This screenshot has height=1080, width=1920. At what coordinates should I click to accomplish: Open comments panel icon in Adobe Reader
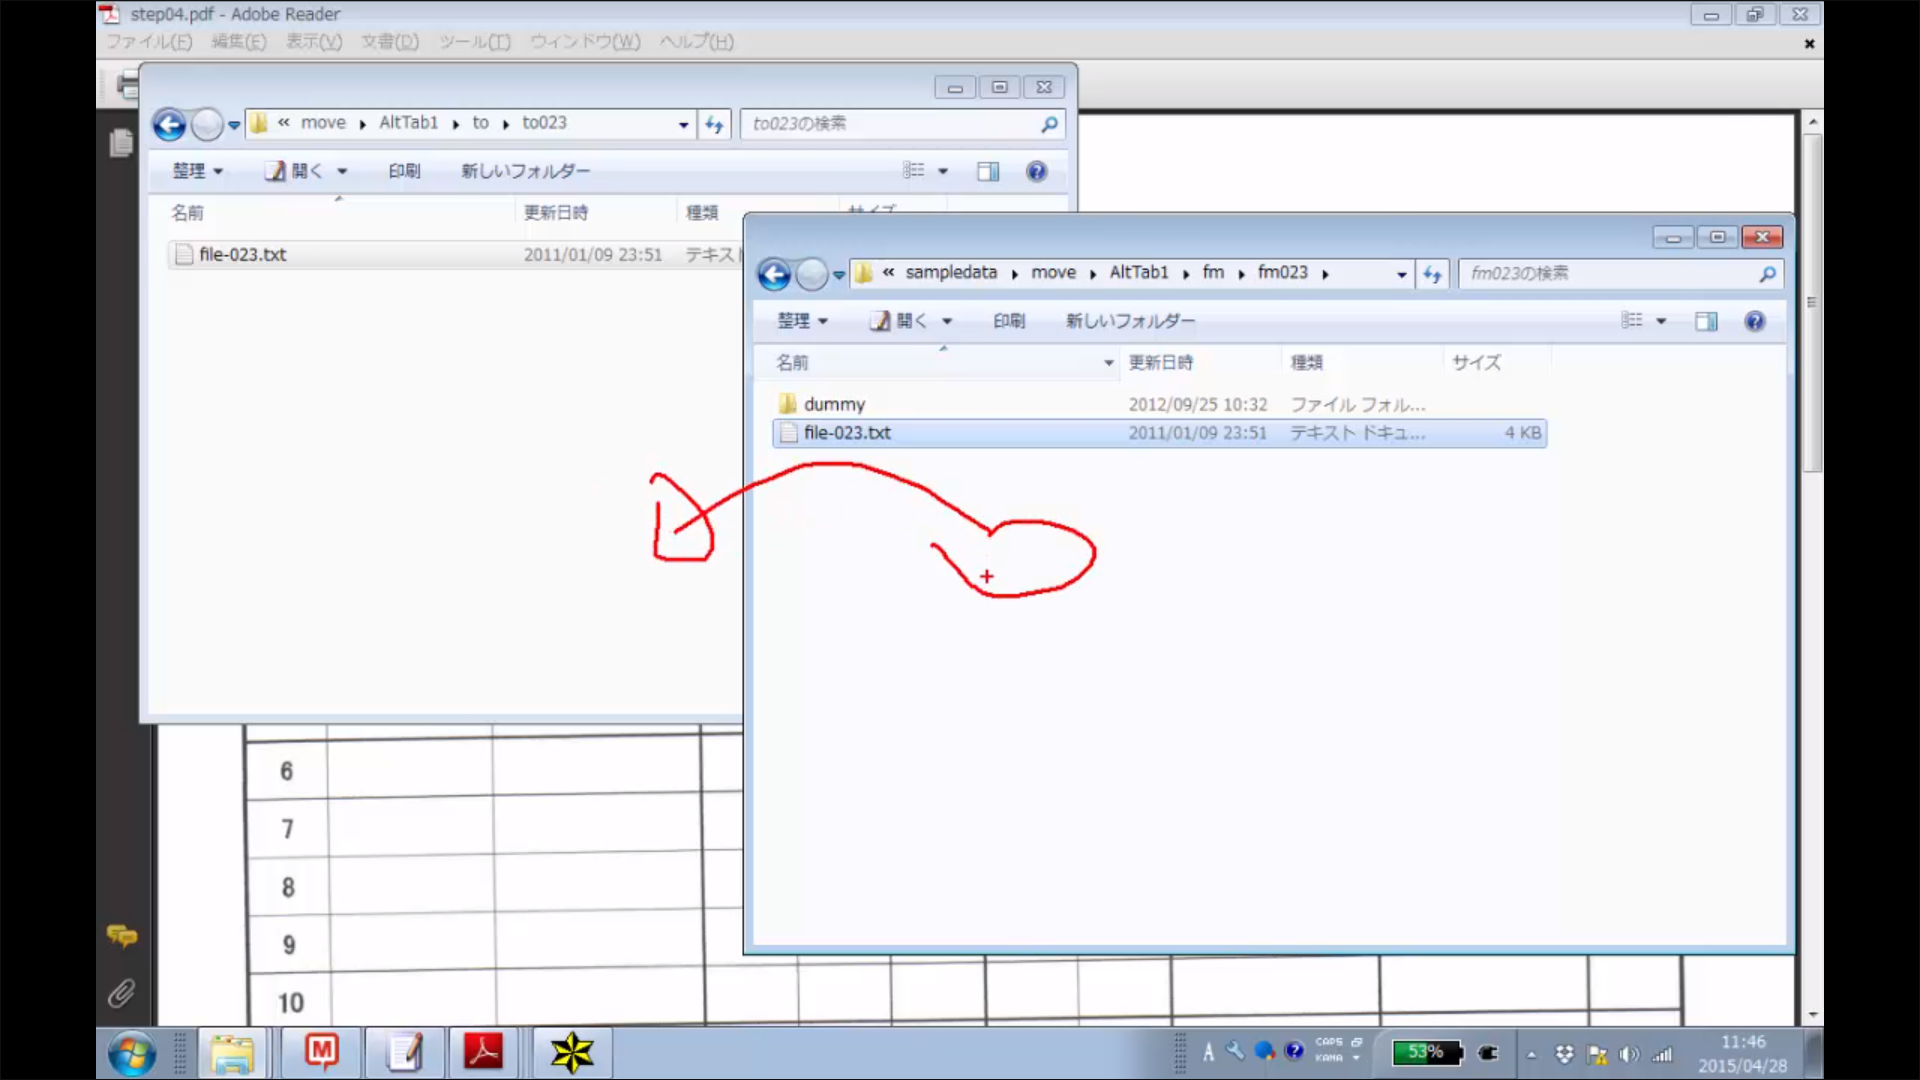(121, 936)
